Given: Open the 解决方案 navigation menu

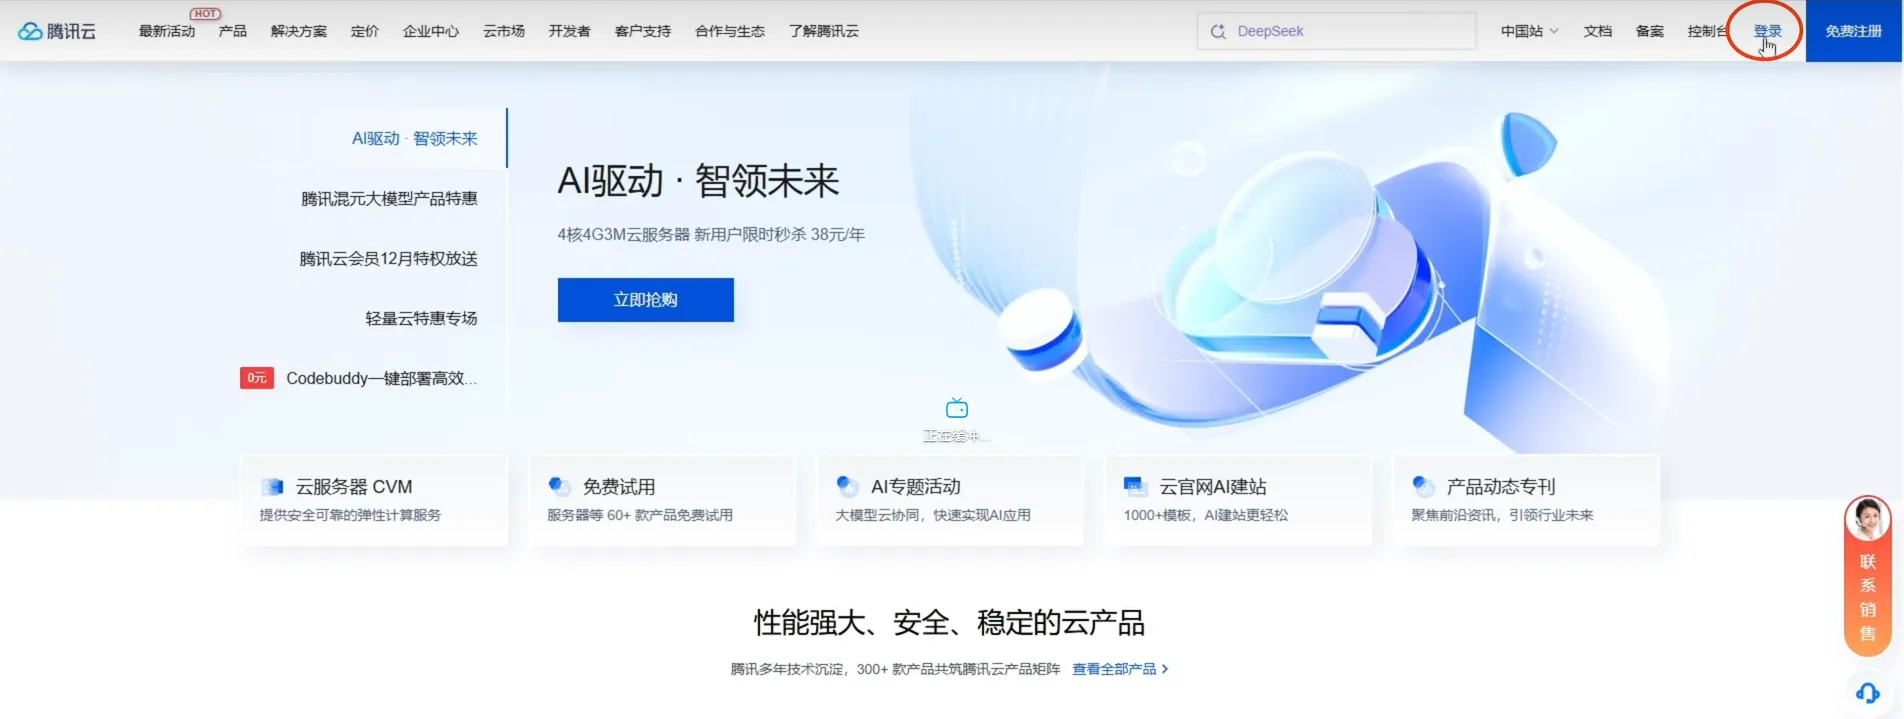Looking at the screenshot, I should [x=298, y=31].
